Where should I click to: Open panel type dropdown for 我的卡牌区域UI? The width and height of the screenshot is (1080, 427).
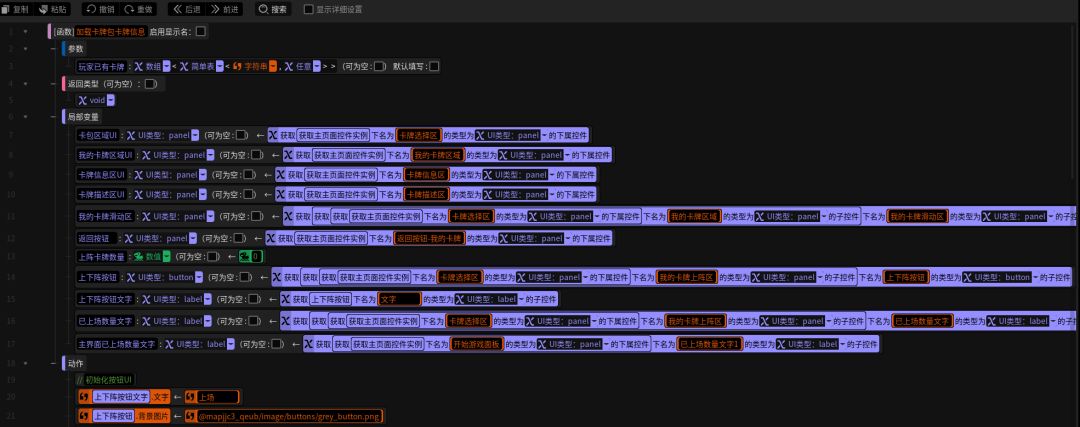point(211,155)
